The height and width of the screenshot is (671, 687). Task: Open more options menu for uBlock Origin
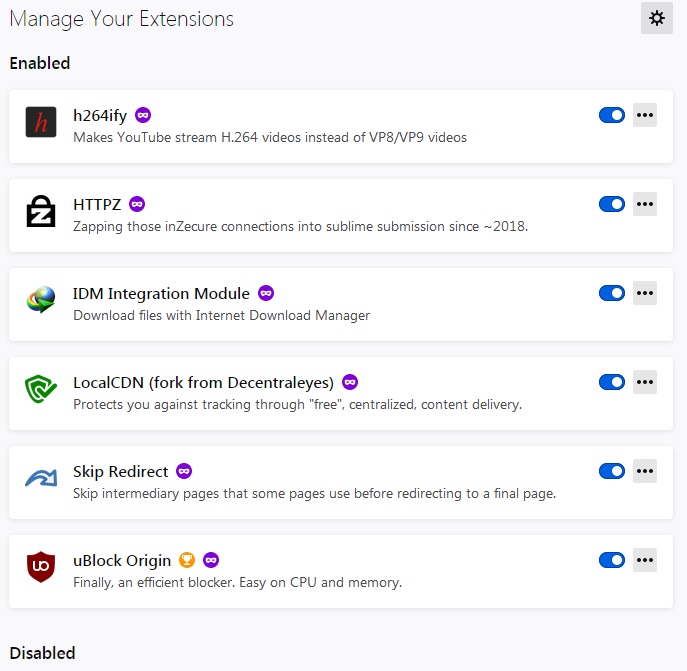[x=645, y=560]
